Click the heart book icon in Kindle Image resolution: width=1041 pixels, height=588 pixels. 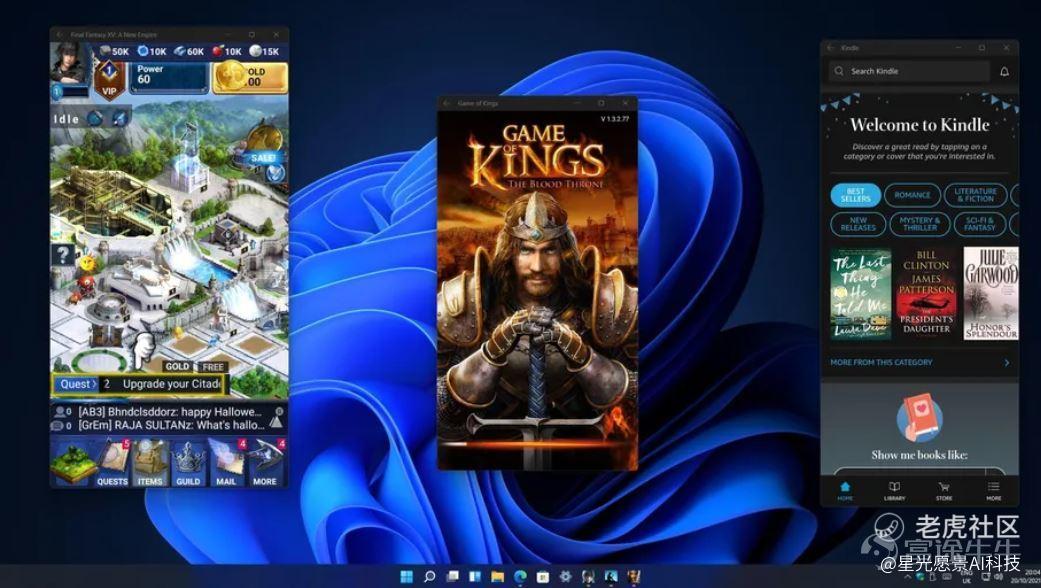pyautogui.click(x=920, y=417)
